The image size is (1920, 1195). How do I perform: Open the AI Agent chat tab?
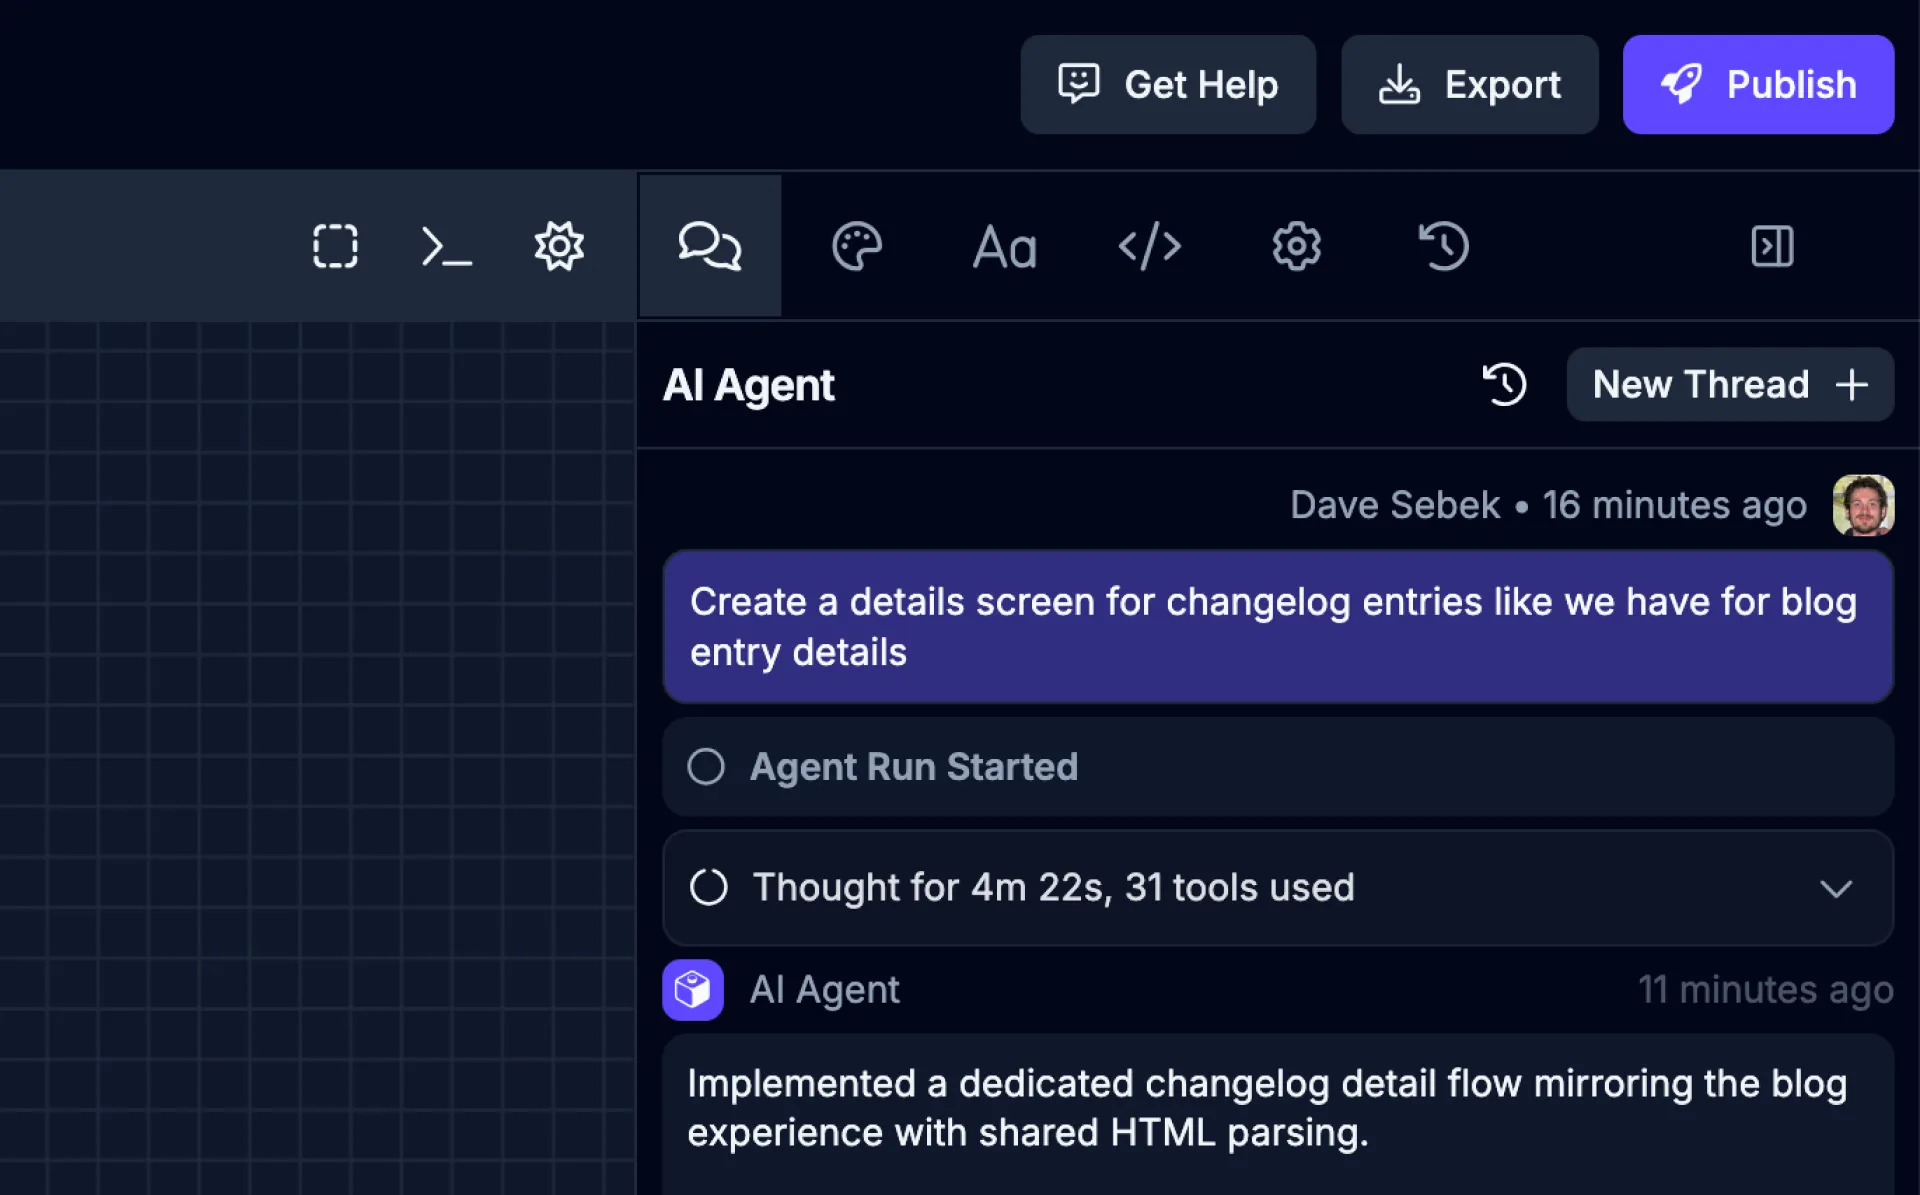pyautogui.click(x=710, y=246)
